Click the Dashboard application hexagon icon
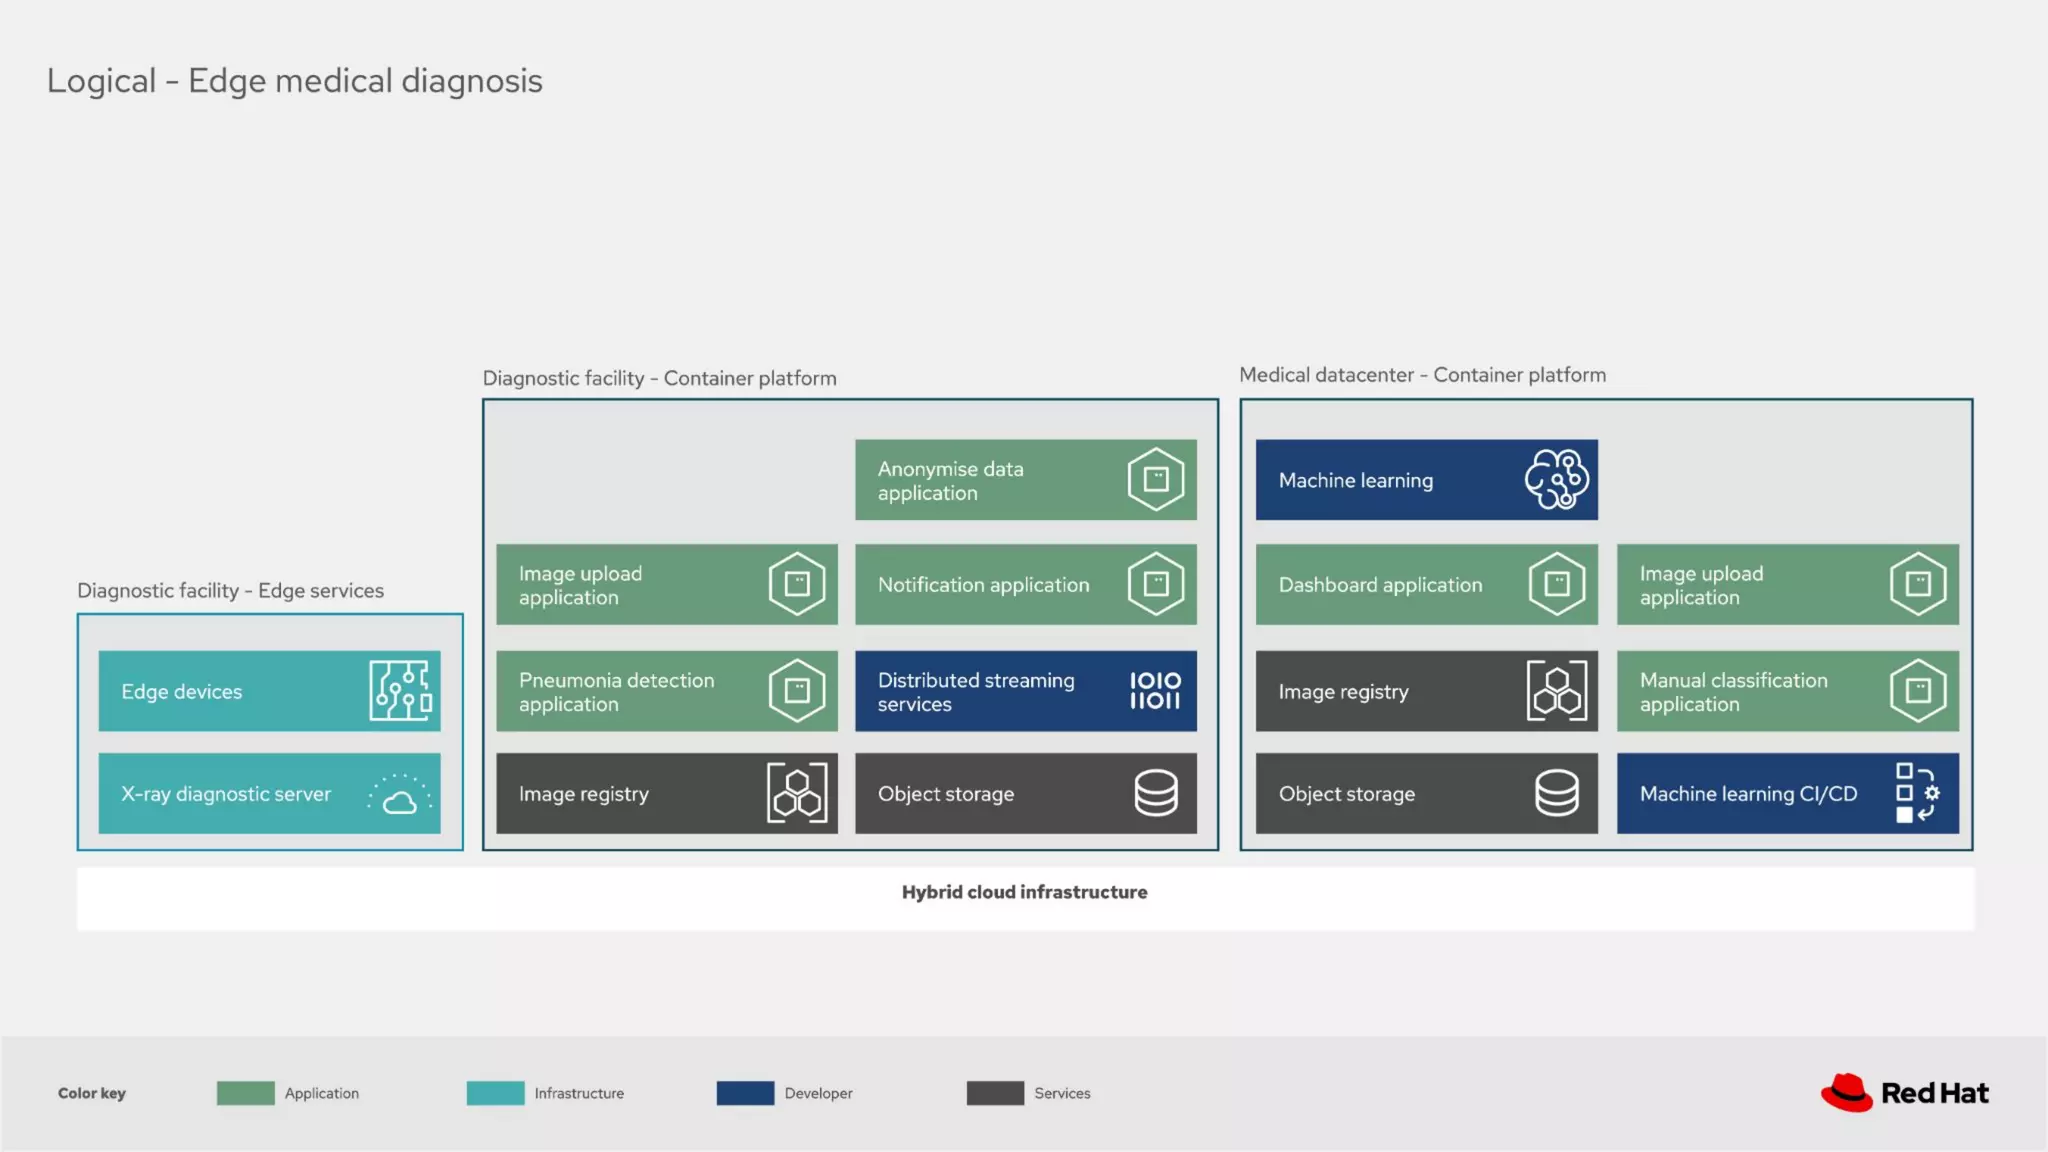Image resolution: width=2048 pixels, height=1152 pixels. click(x=1556, y=584)
